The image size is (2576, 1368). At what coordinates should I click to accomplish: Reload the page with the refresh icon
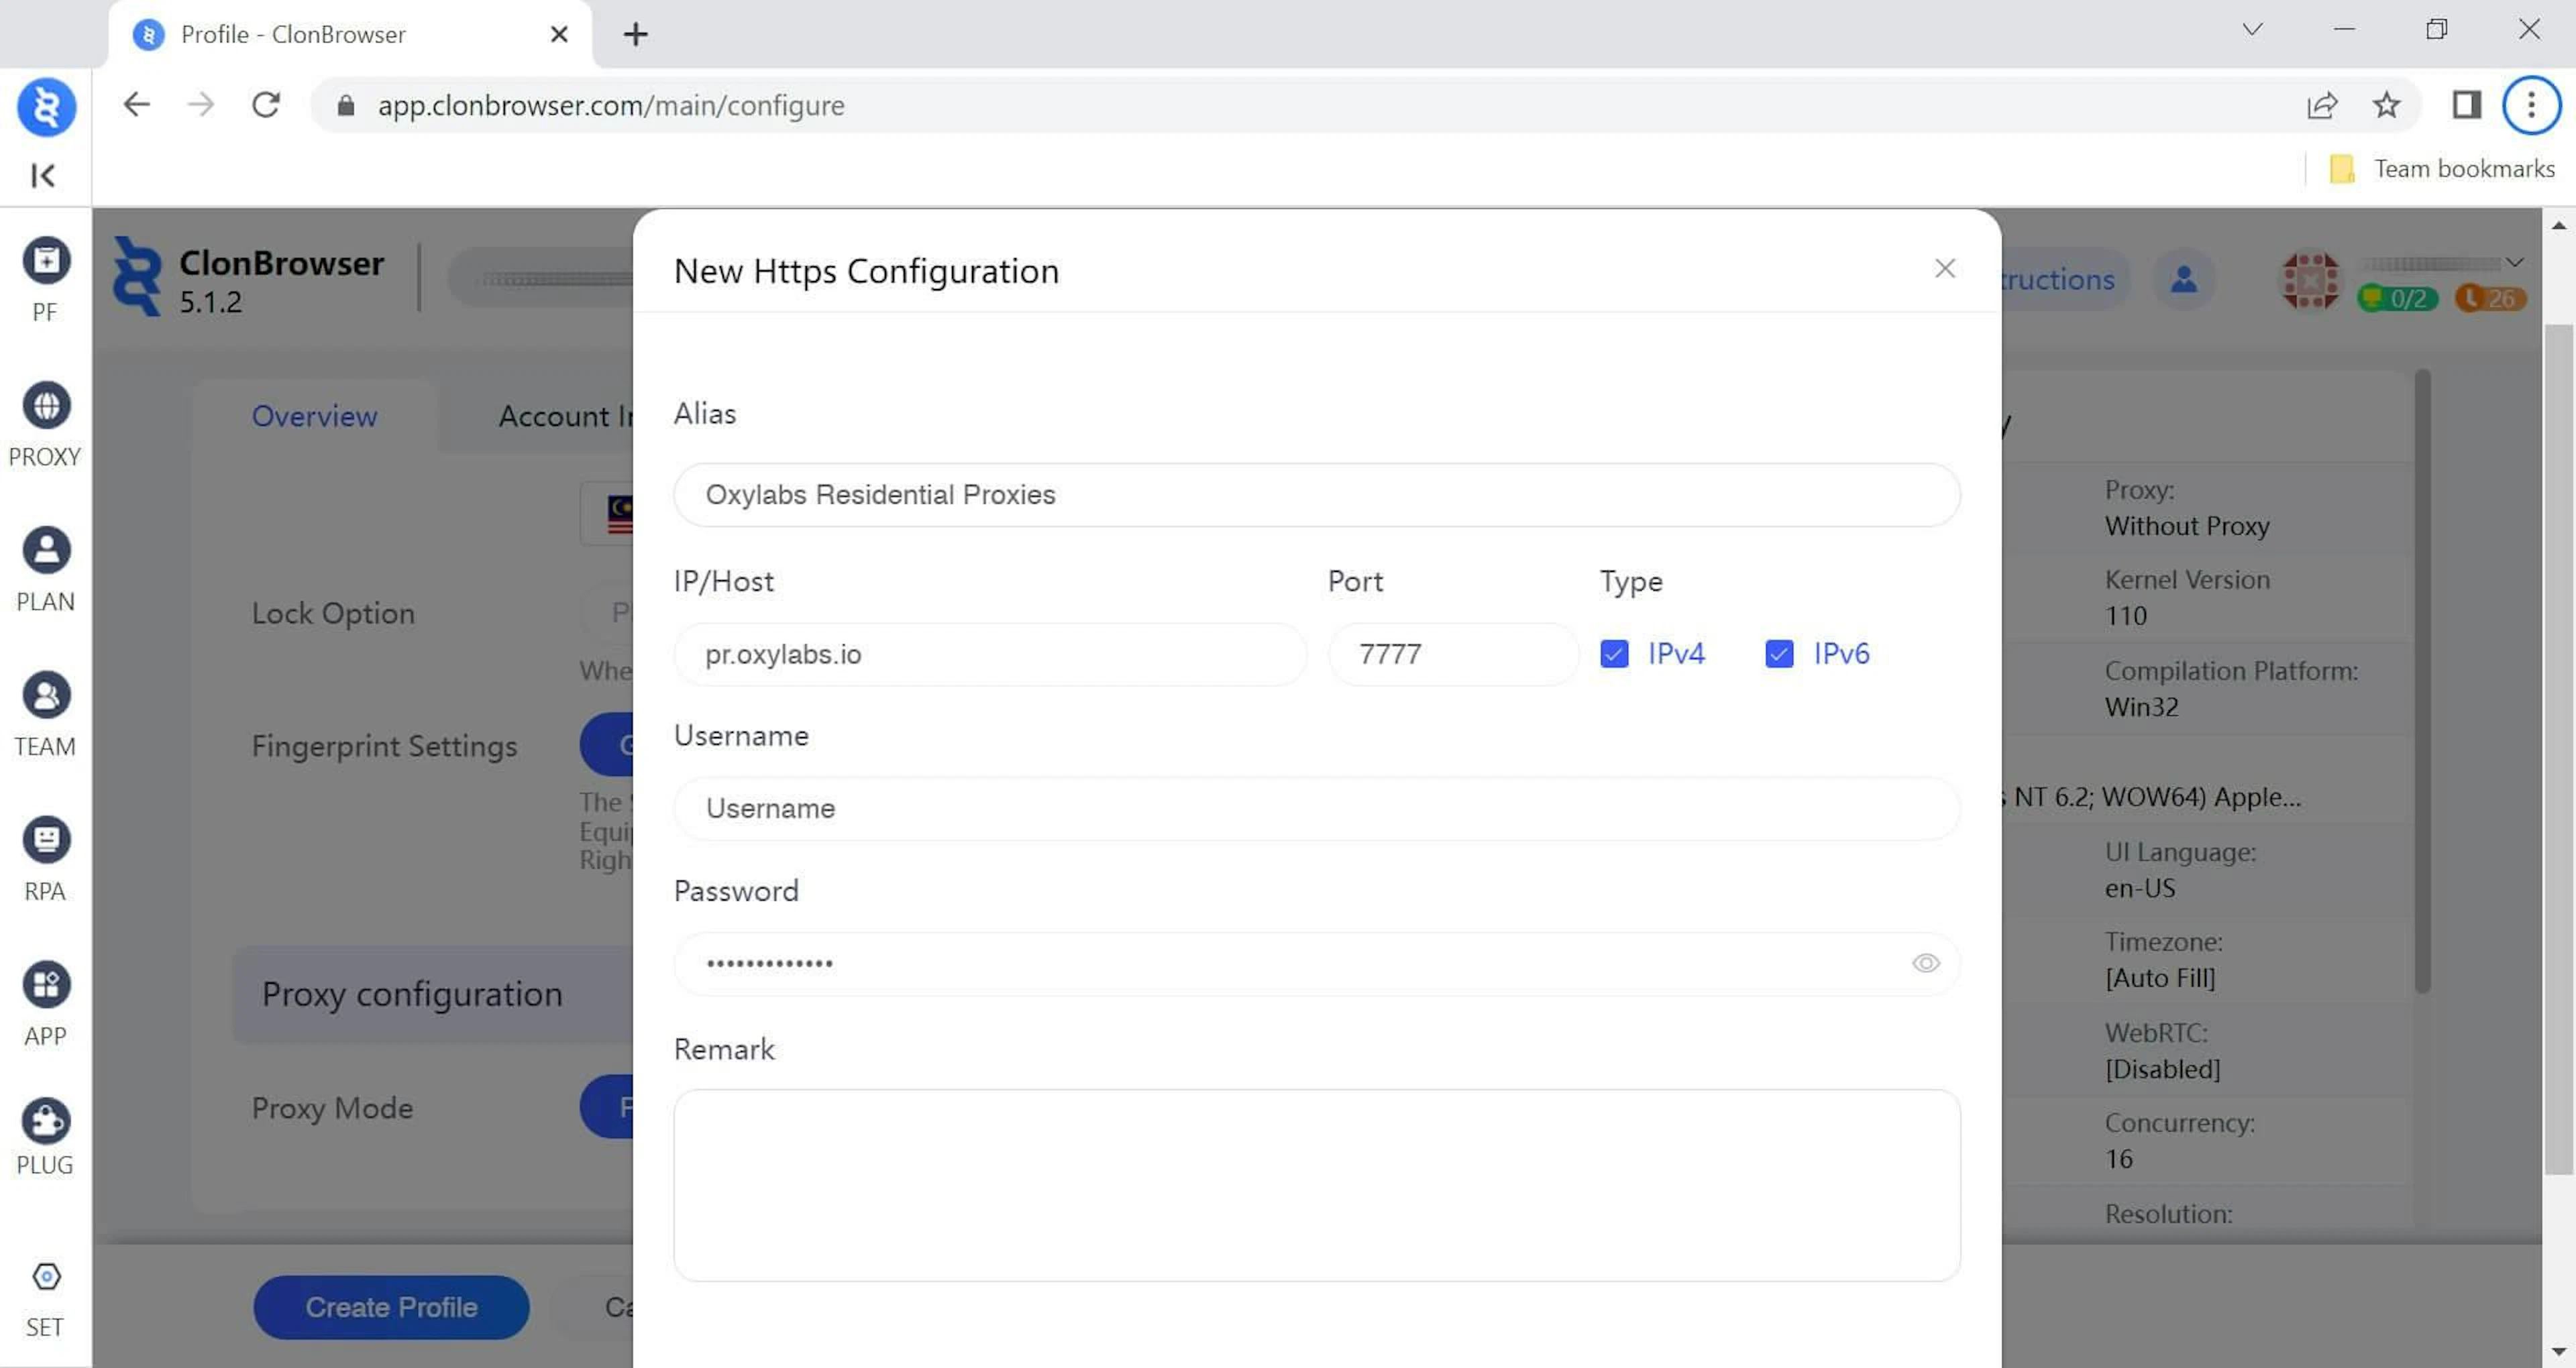266,105
